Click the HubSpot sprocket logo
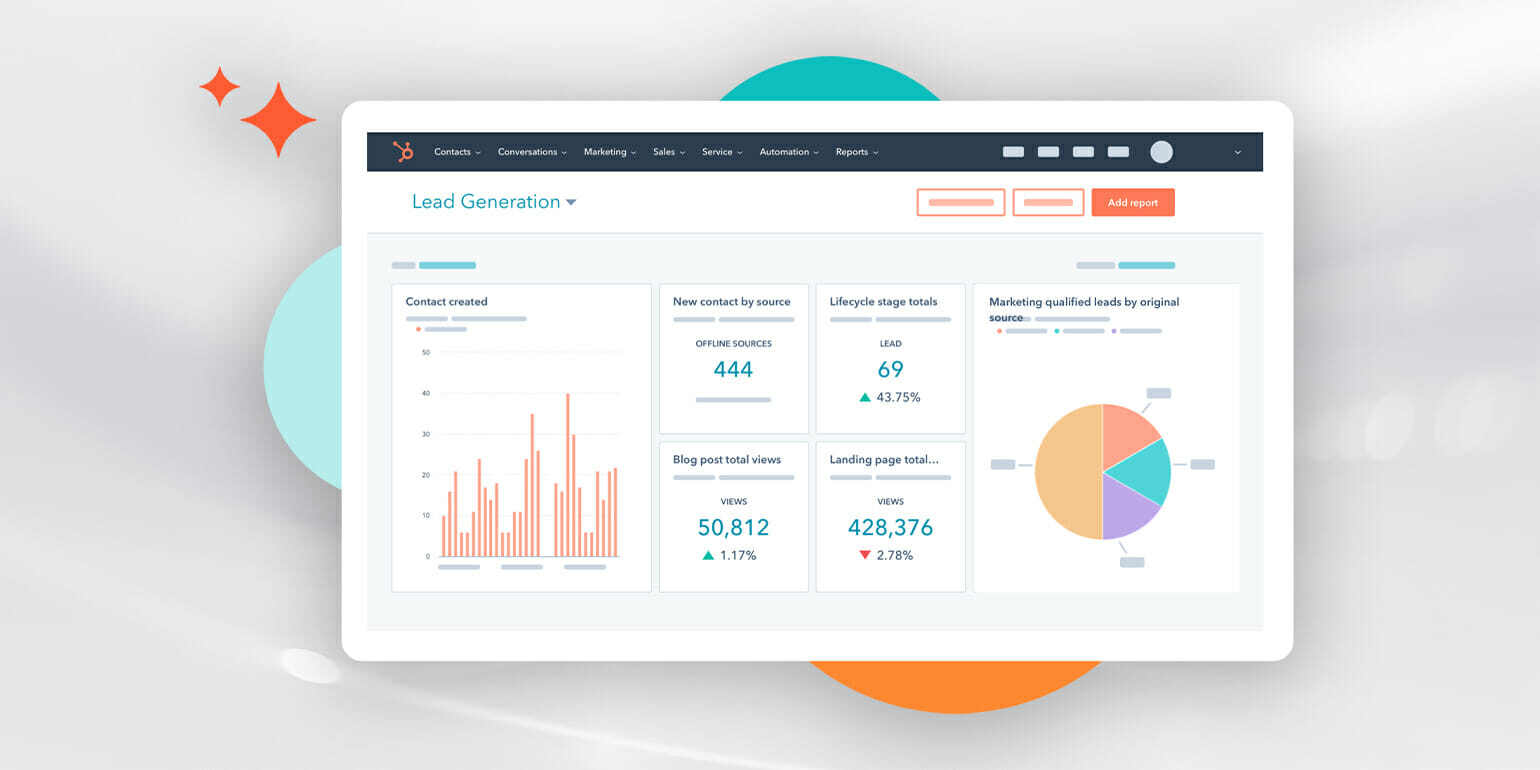Image resolution: width=1540 pixels, height=770 pixels. pyautogui.click(x=403, y=152)
